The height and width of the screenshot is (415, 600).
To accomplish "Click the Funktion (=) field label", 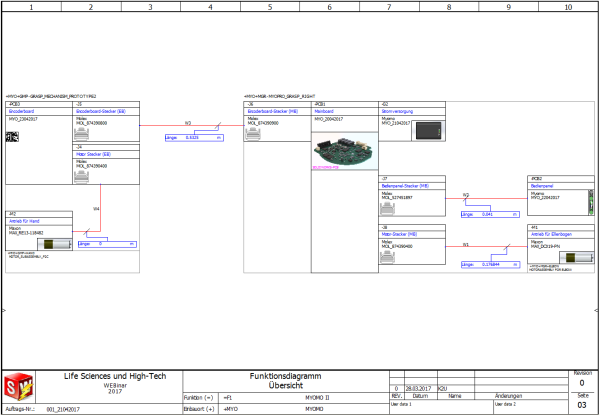I will coord(198,397).
